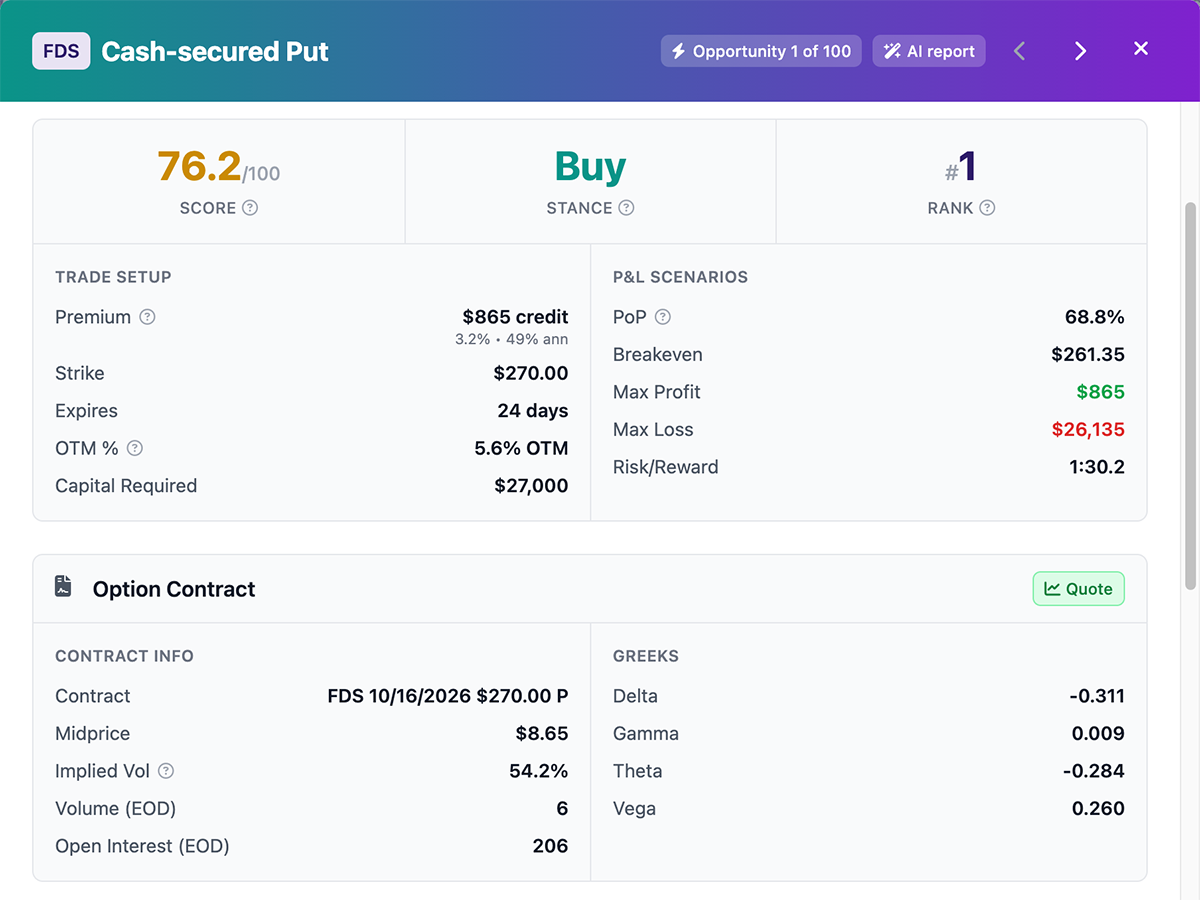
Task: Select the -0.311 delta value
Action: click(1095, 696)
